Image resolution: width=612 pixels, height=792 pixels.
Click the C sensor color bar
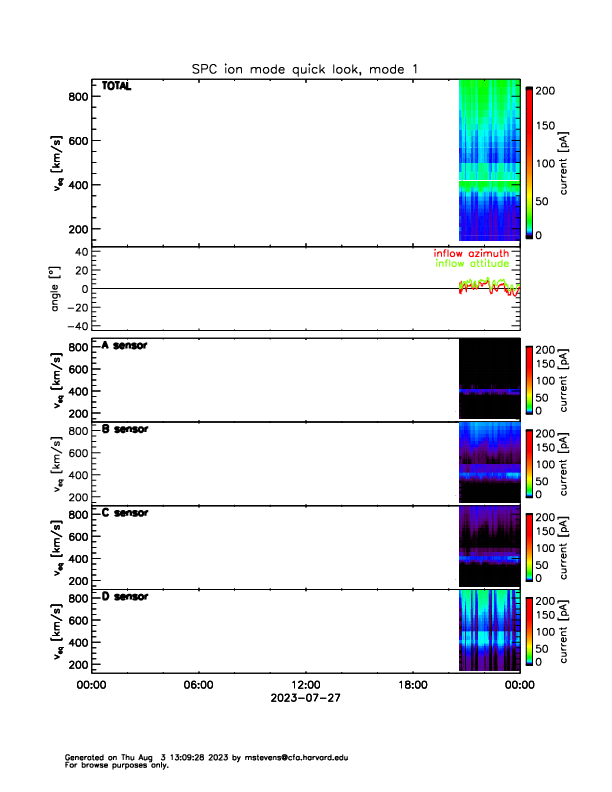click(x=529, y=547)
